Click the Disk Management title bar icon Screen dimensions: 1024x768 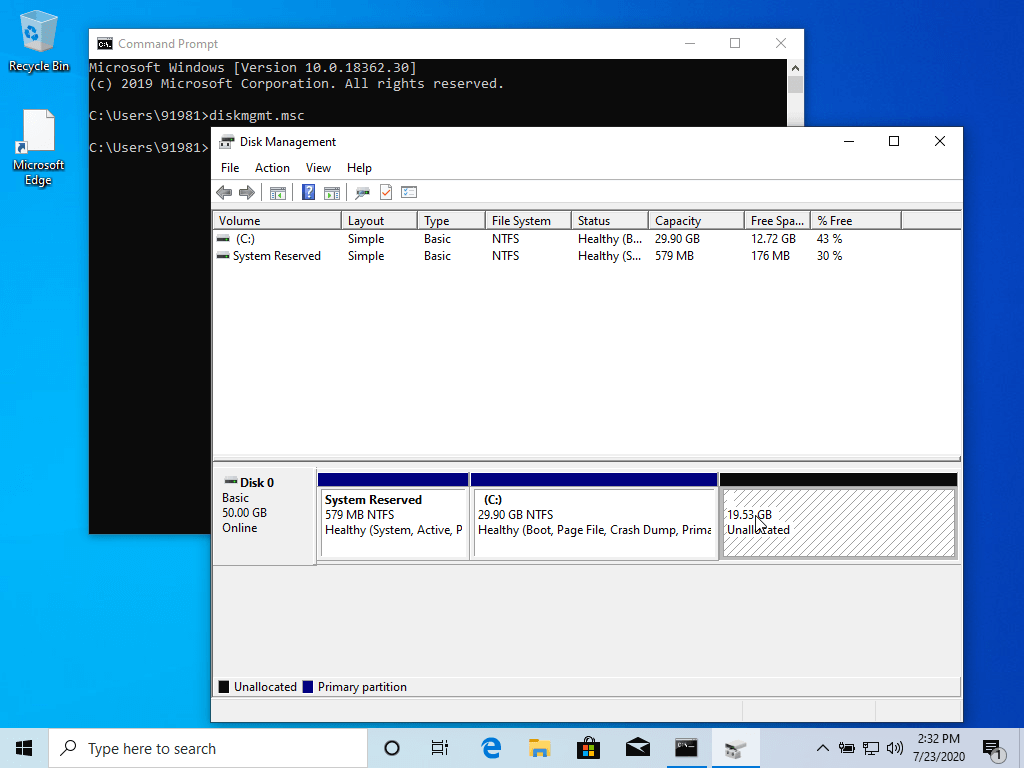(227, 142)
